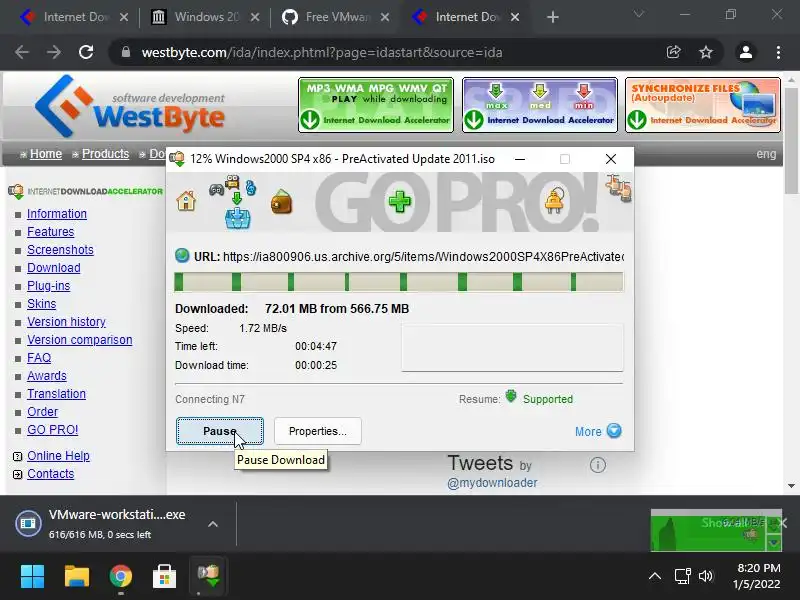
Task: Click the max med min speed banner
Action: click(x=540, y=105)
